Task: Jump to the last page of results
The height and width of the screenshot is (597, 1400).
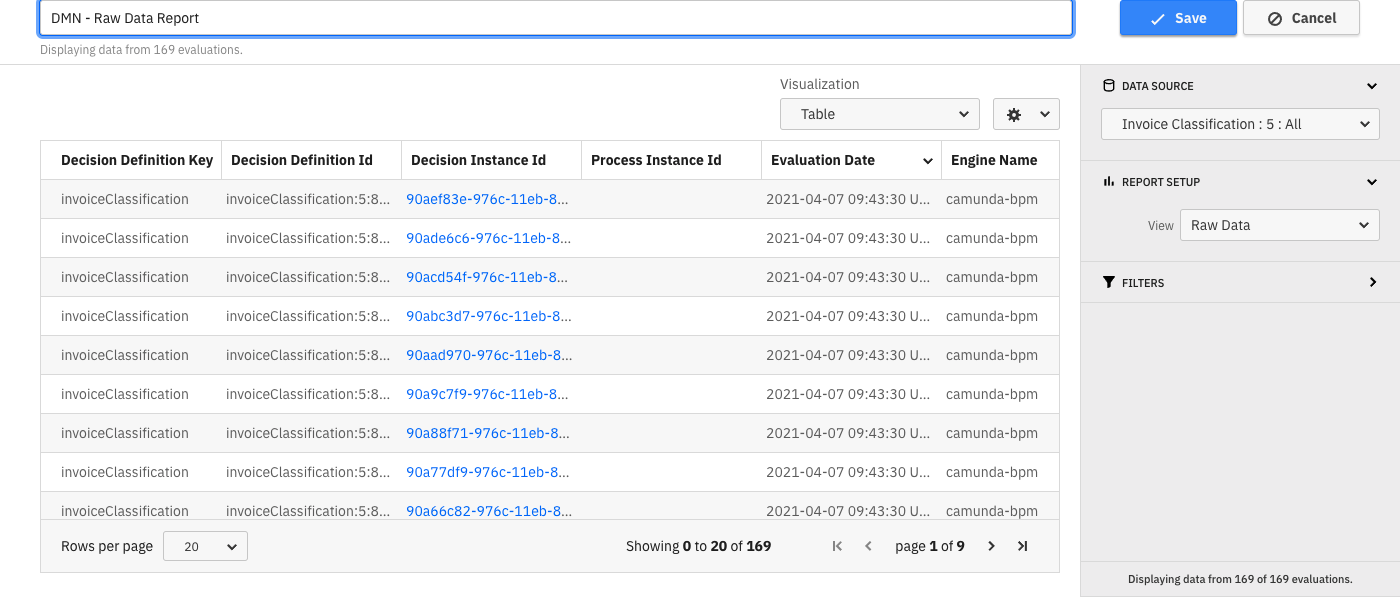Action: pos(1022,546)
